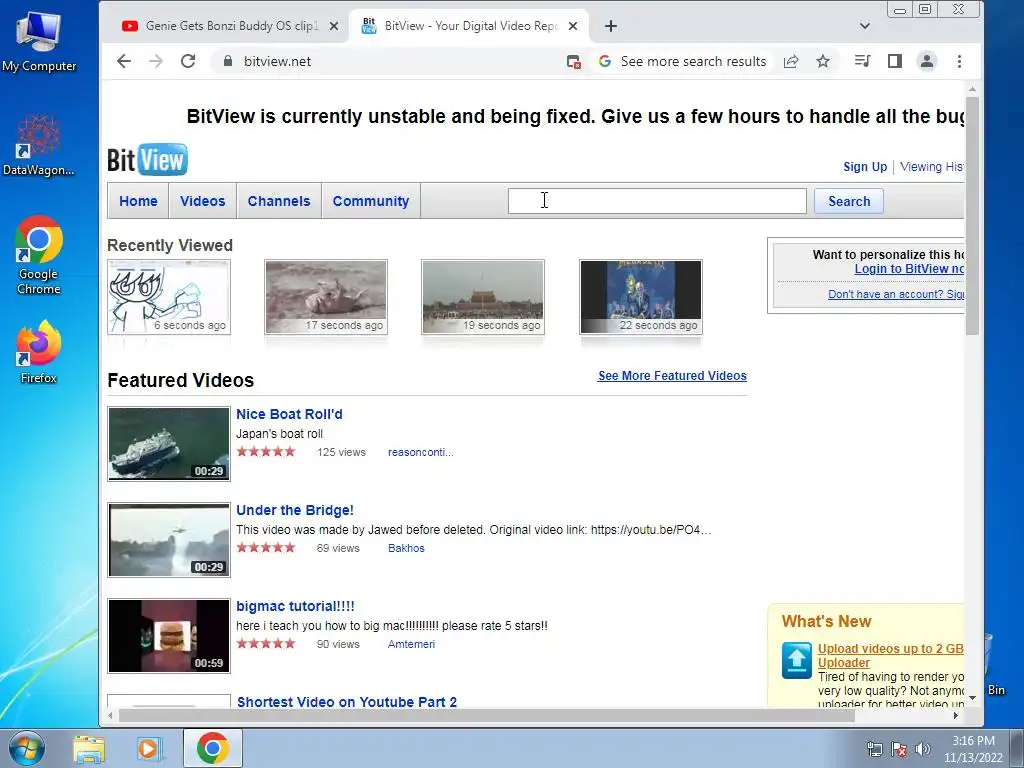Open recently viewed thumbnail 22 seconds ago
Image resolution: width=1024 pixels, height=768 pixels.
(641, 297)
